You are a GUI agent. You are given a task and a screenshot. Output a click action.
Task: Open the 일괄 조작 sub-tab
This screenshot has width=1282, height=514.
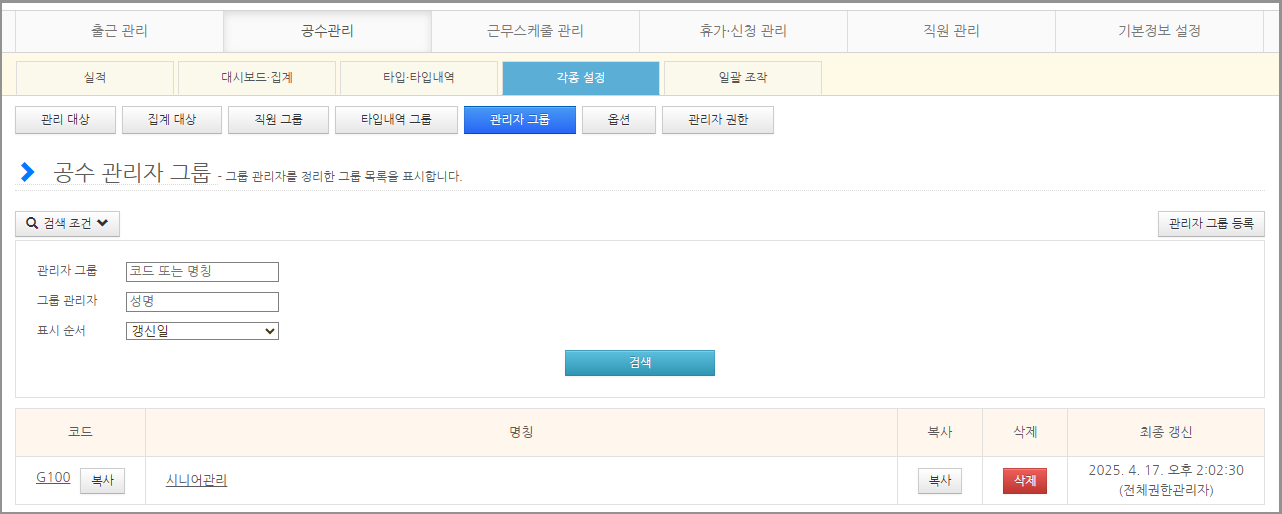click(743, 78)
